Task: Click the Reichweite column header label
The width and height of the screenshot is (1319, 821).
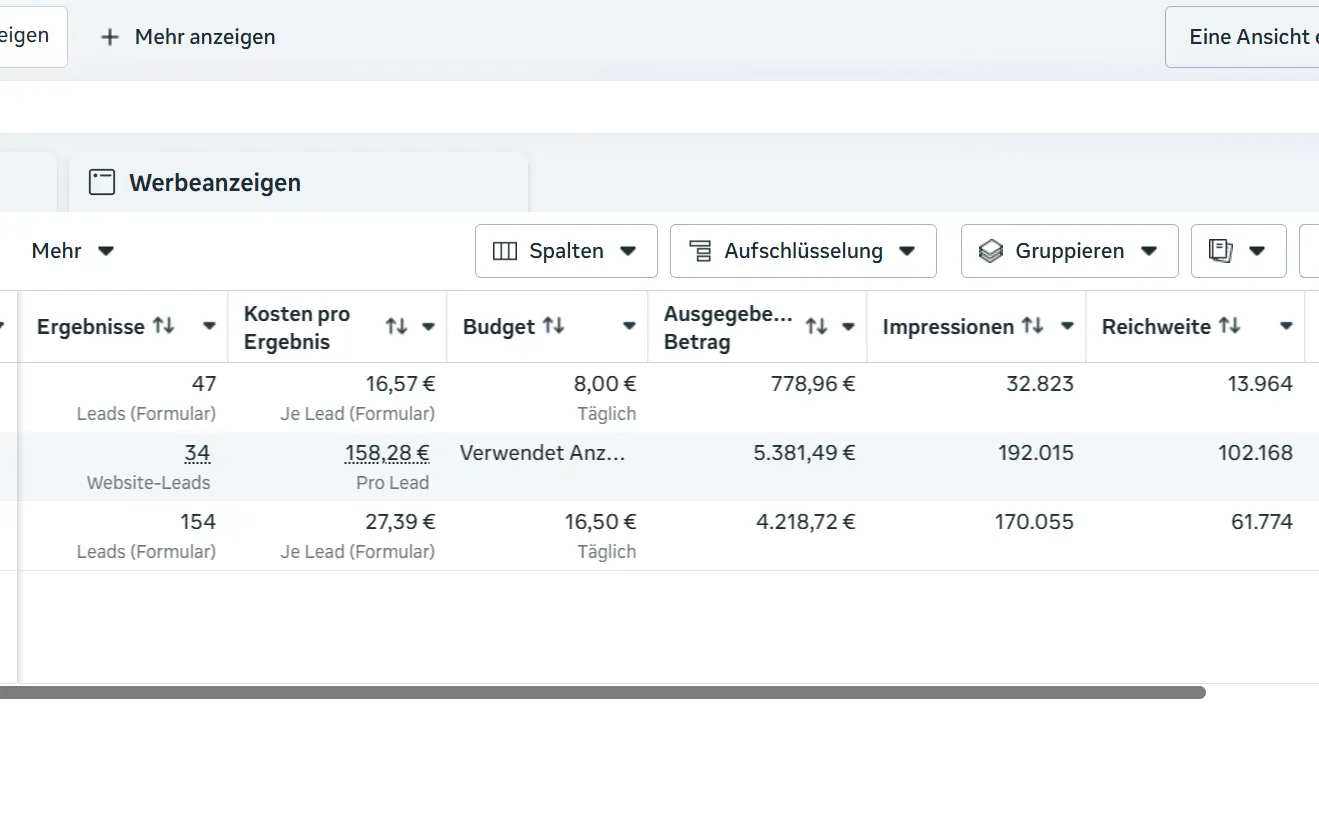Action: pyautogui.click(x=1156, y=327)
